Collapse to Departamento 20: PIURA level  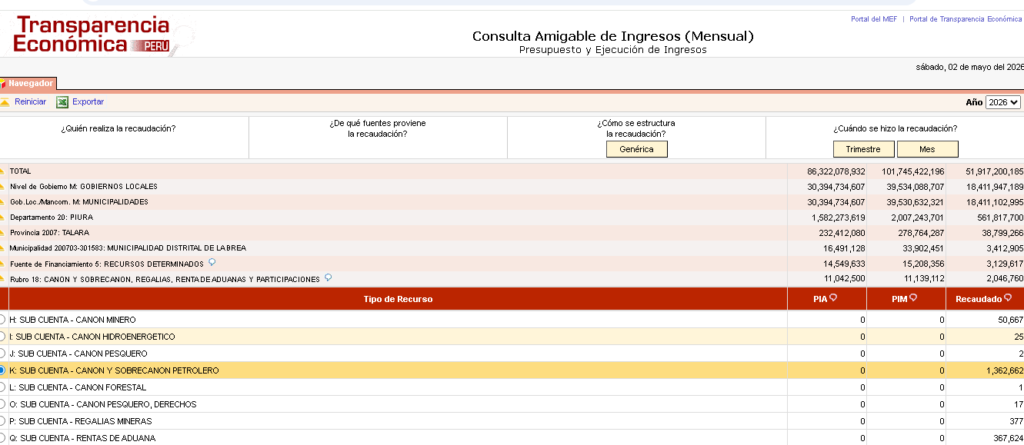(x=2, y=217)
